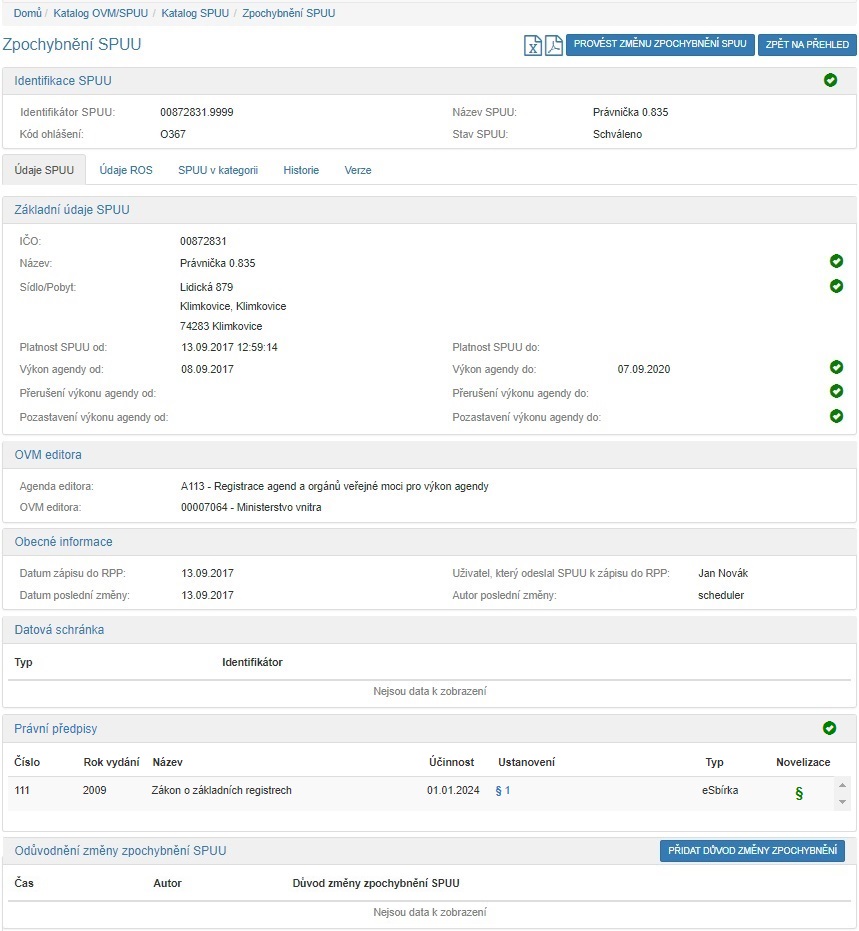Click check icon for Pozastavení výkonu agendy do
The height and width of the screenshot is (931, 859).
click(x=836, y=416)
